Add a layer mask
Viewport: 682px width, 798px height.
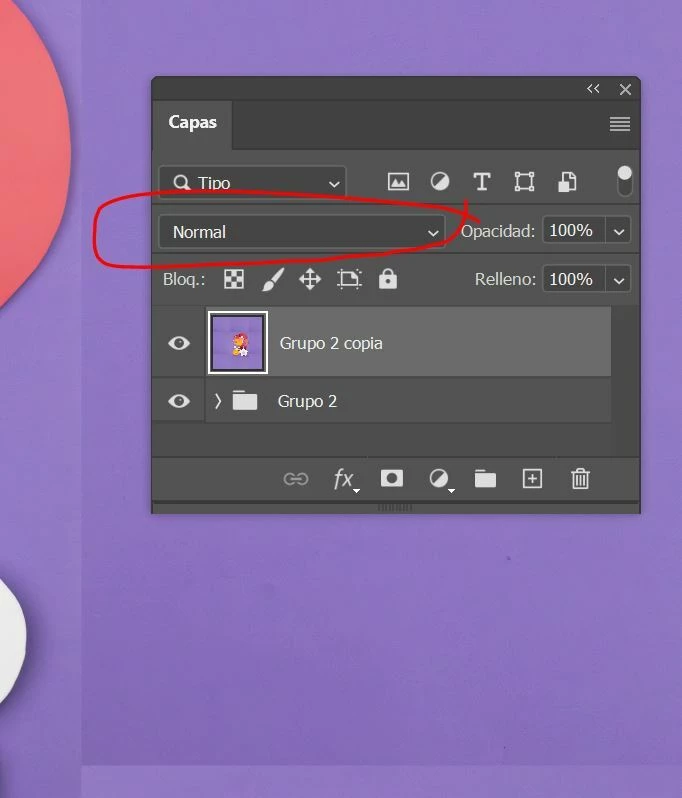[392, 478]
